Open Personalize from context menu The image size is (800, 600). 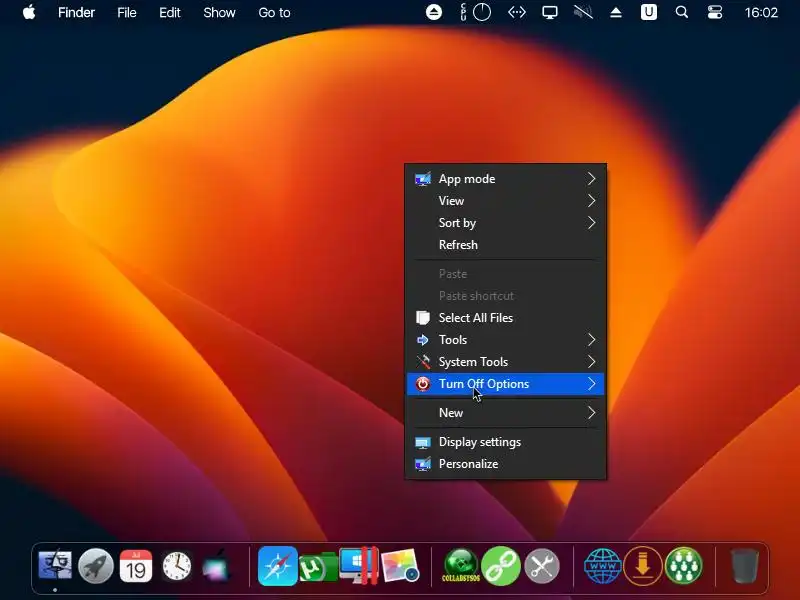click(505, 464)
